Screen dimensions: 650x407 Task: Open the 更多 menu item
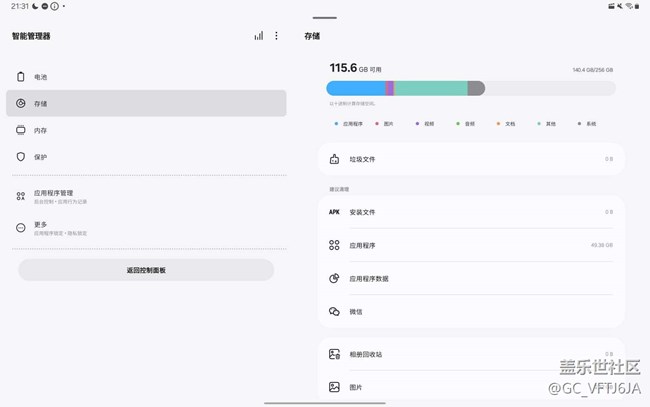pyautogui.click(x=40, y=228)
